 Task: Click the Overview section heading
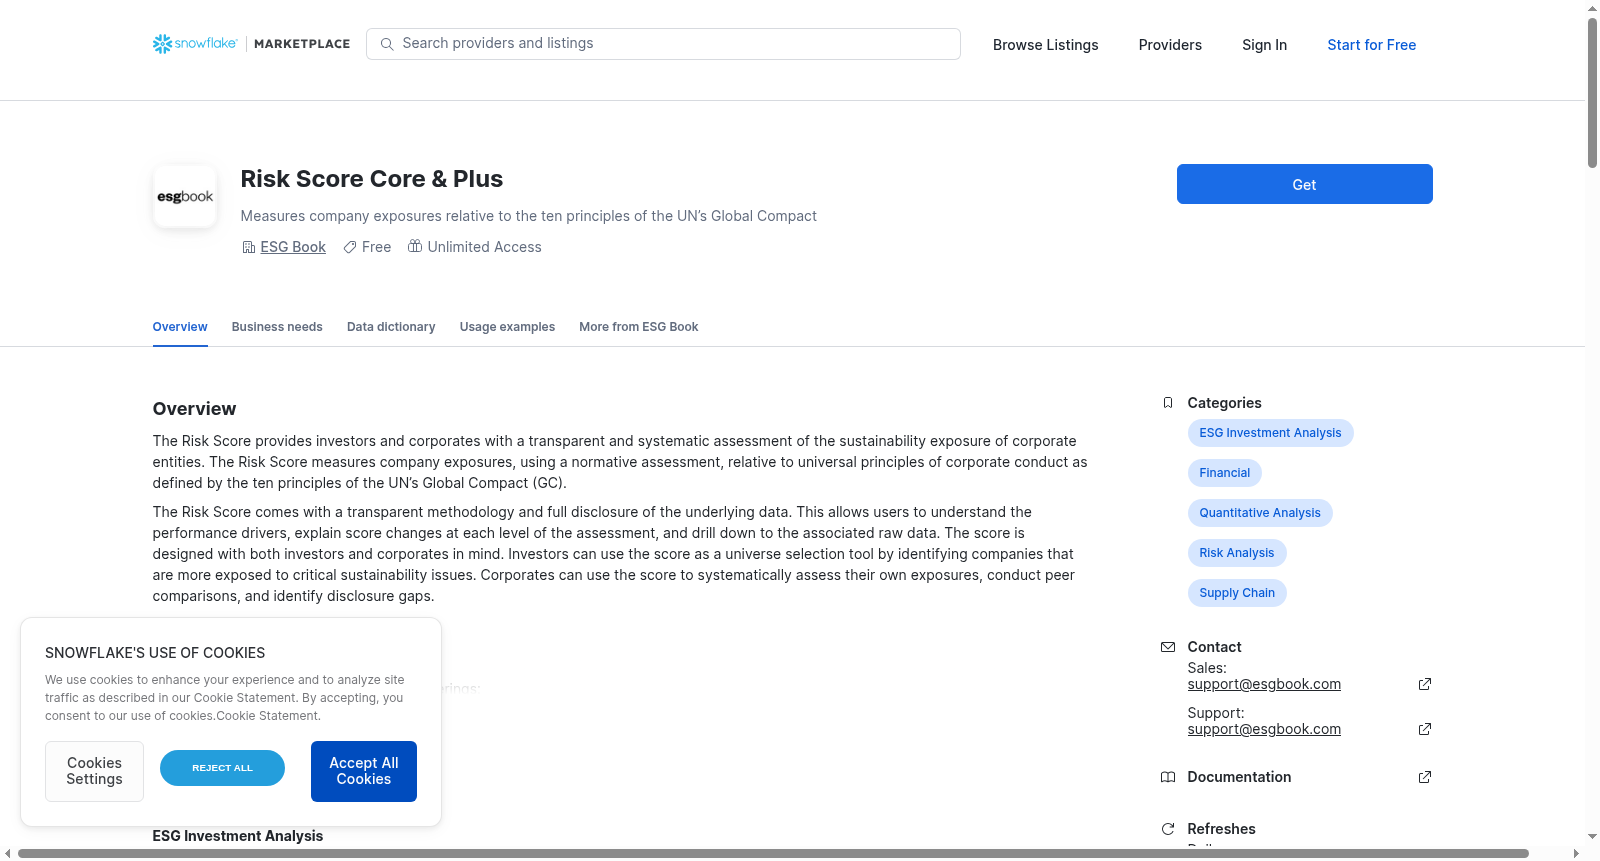pyautogui.click(x=194, y=409)
